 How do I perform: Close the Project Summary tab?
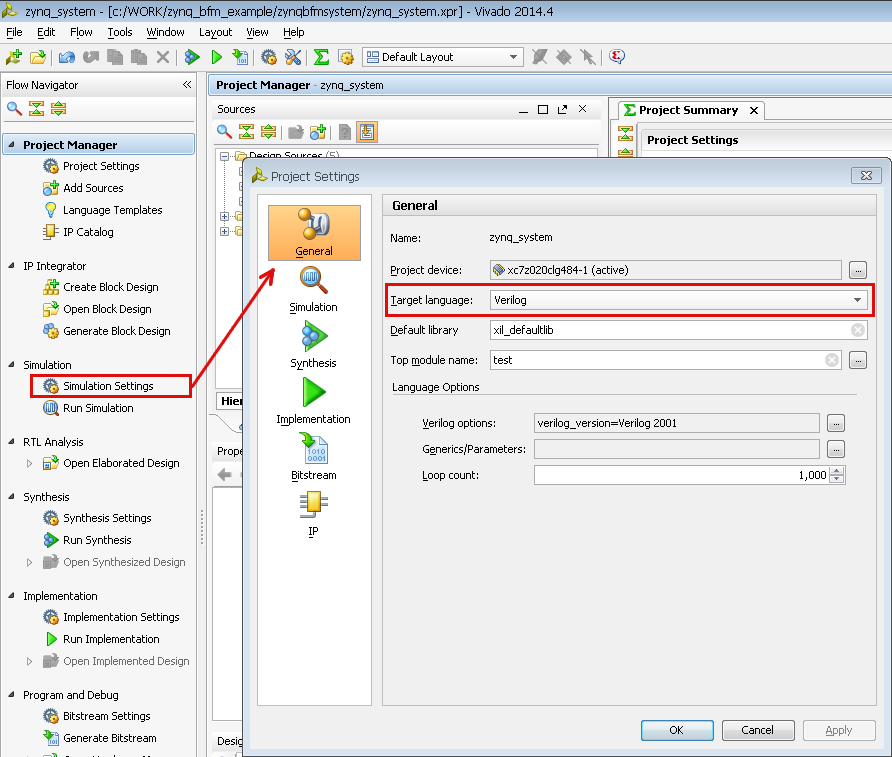pos(754,110)
